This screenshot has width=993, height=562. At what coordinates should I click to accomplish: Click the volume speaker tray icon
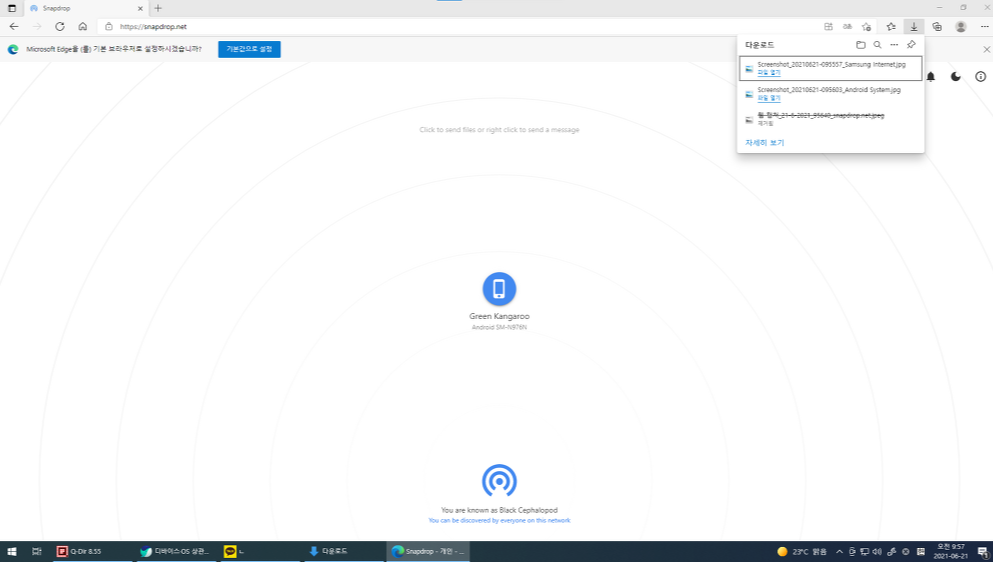pos(877,551)
